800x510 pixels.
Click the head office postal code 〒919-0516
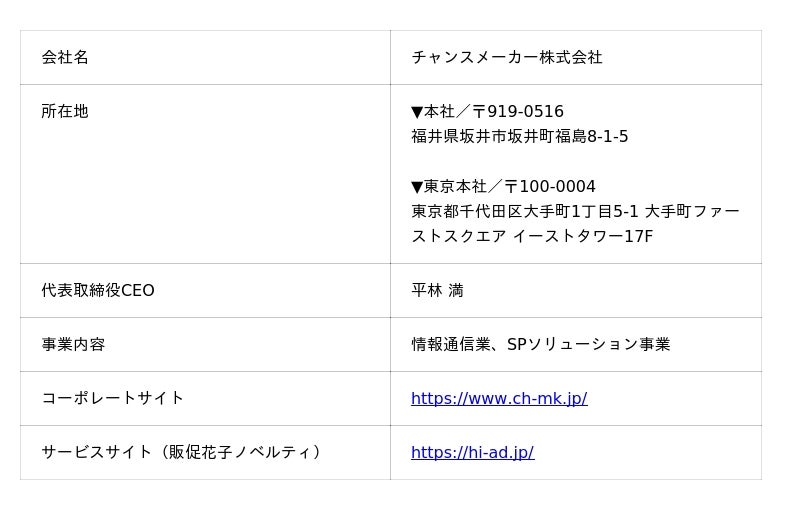click(x=517, y=111)
